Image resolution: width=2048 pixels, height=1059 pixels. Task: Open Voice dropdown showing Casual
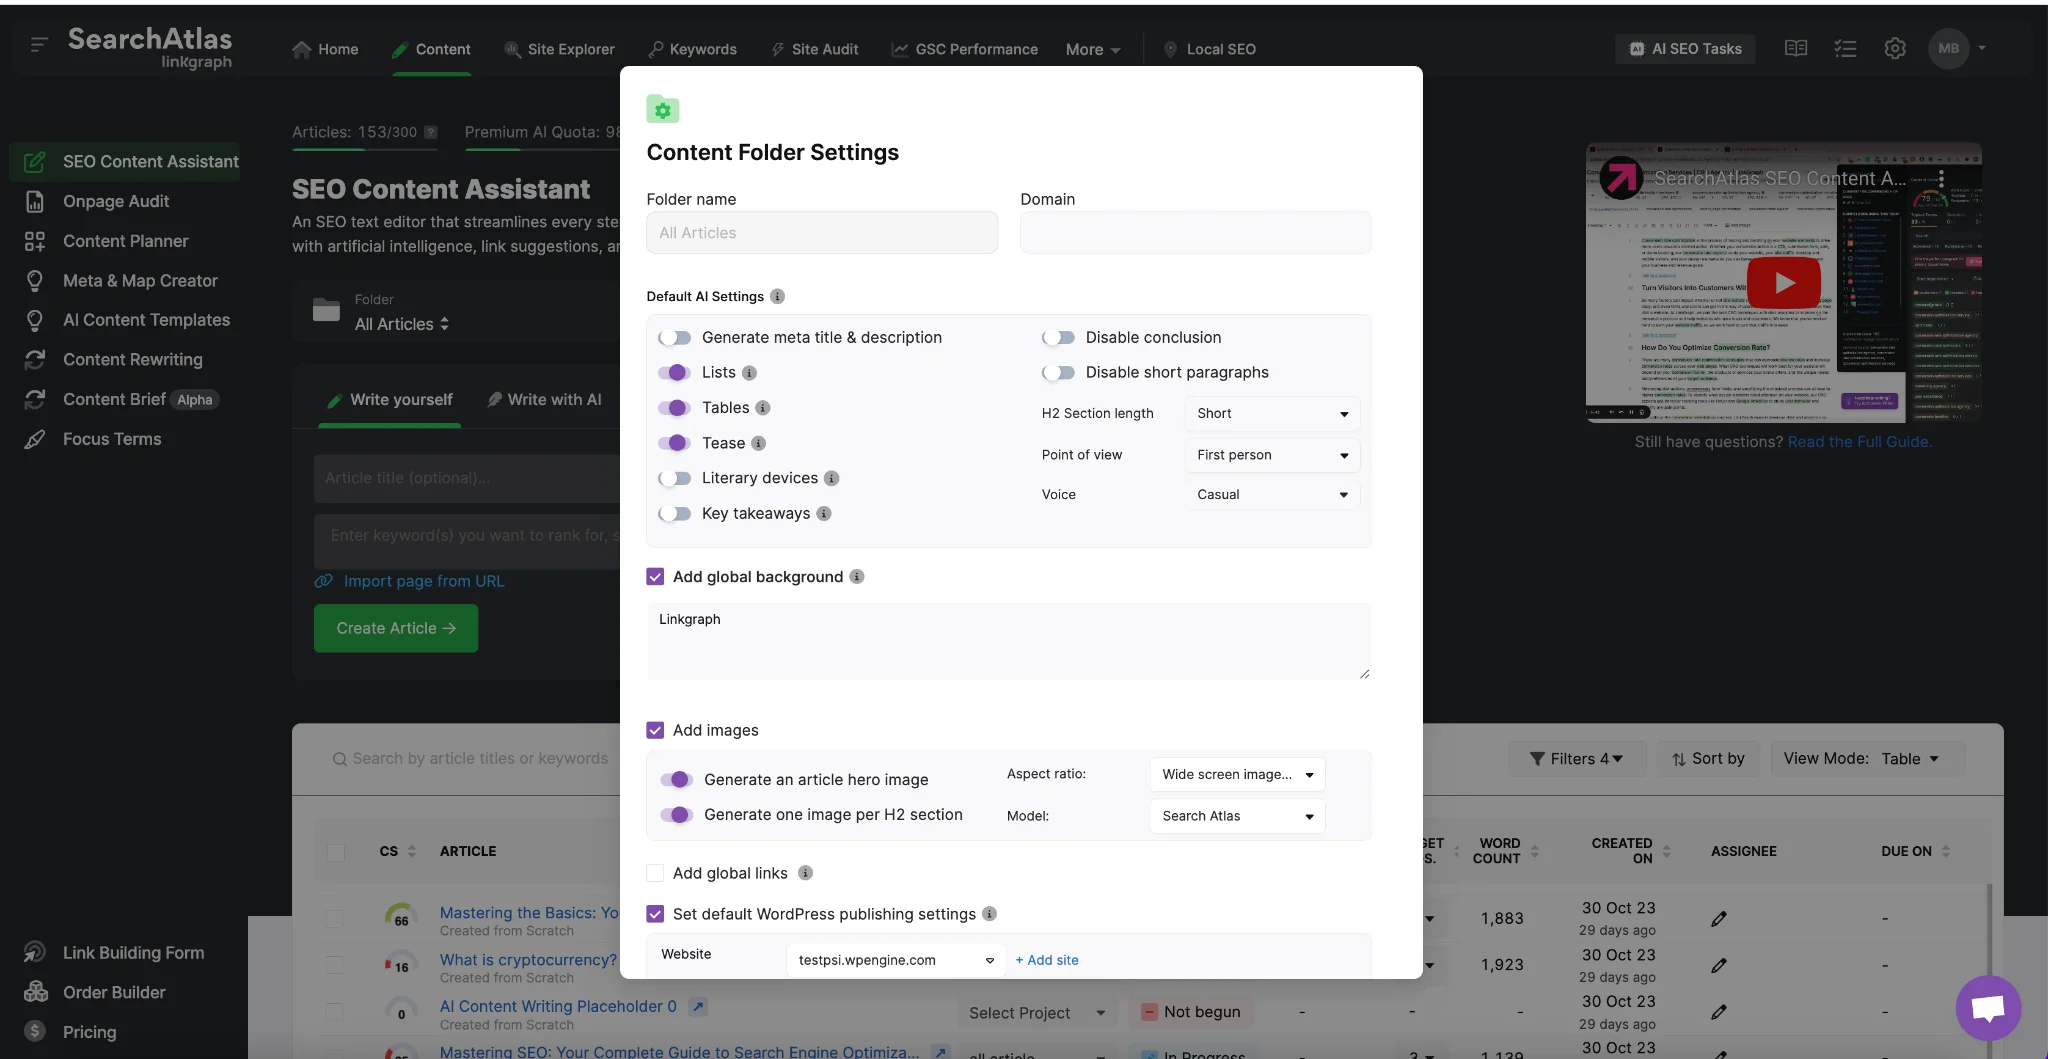(x=1272, y=494)
